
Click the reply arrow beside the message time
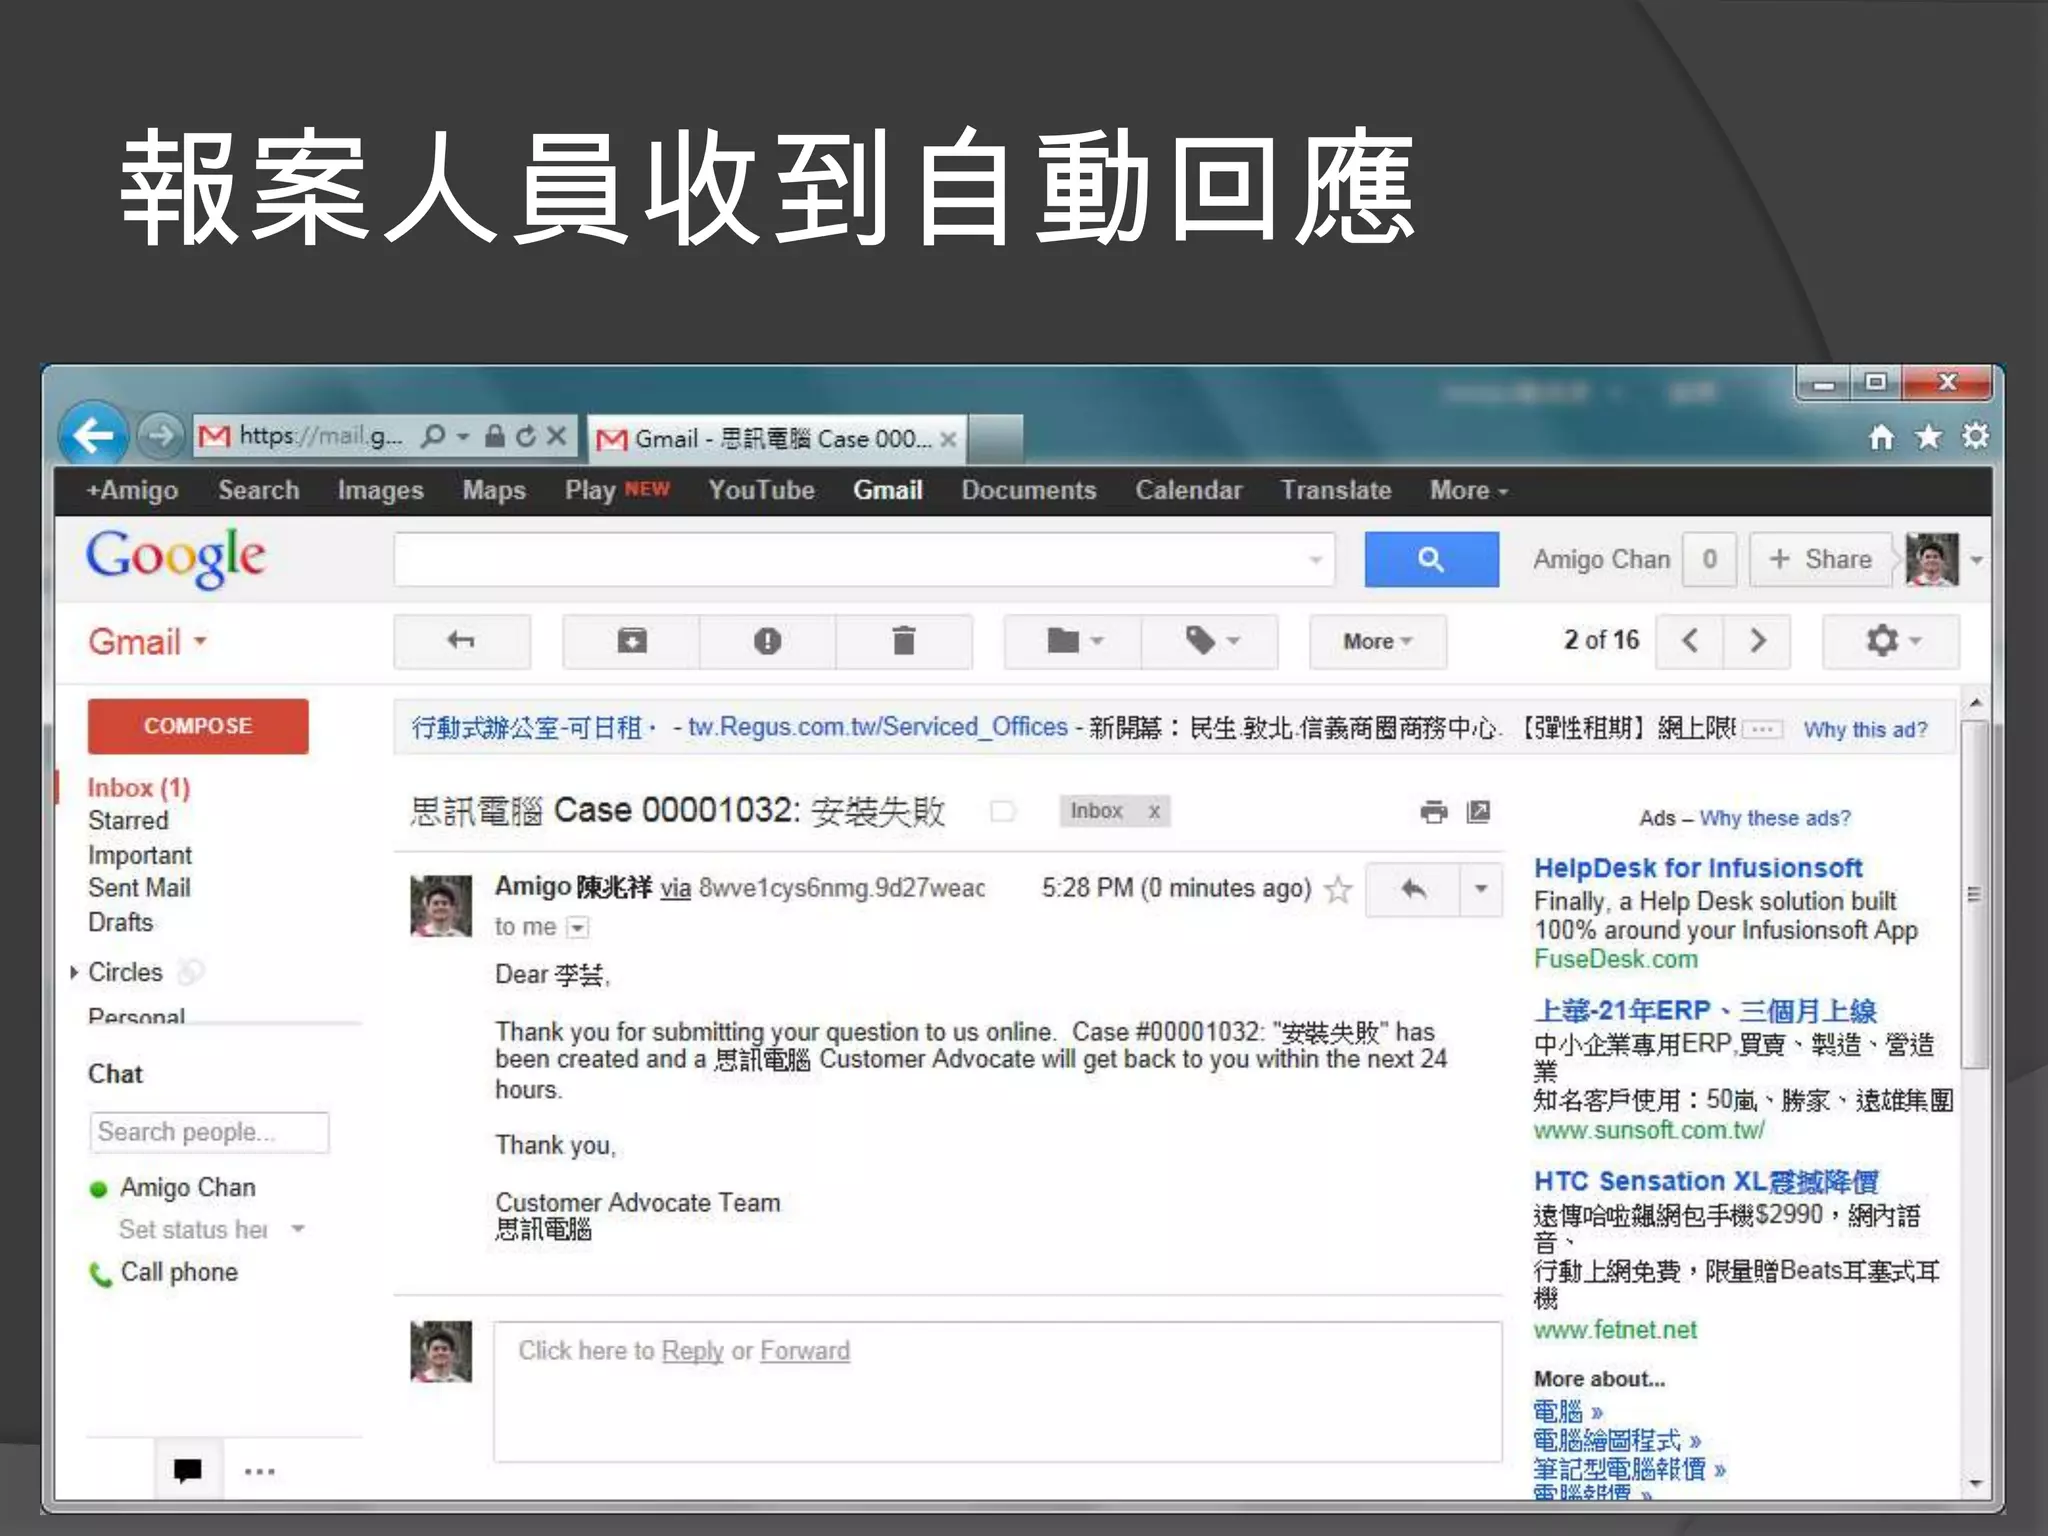pos(1413,889)
